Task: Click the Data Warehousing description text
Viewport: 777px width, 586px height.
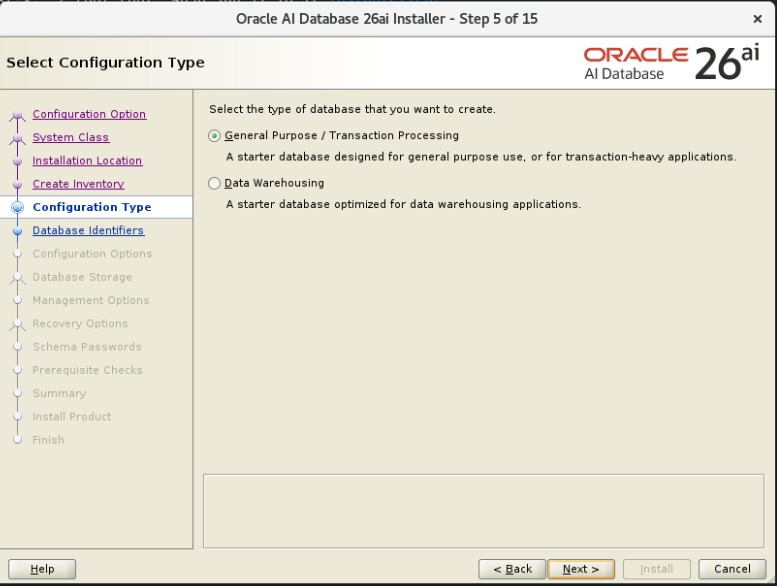Action: 403,204
